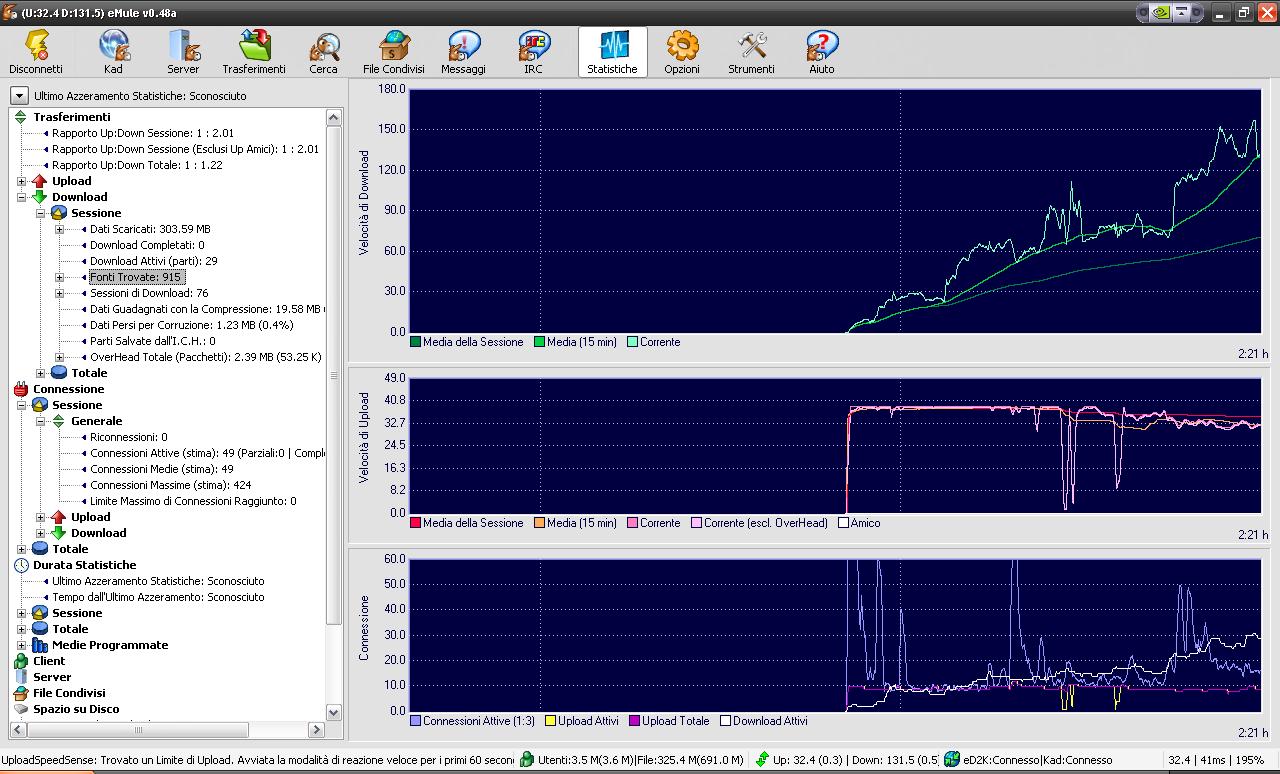The width and height of the screenshot is (1280, 774).
Task: Select the Client tree item
Action: (49, 661)
